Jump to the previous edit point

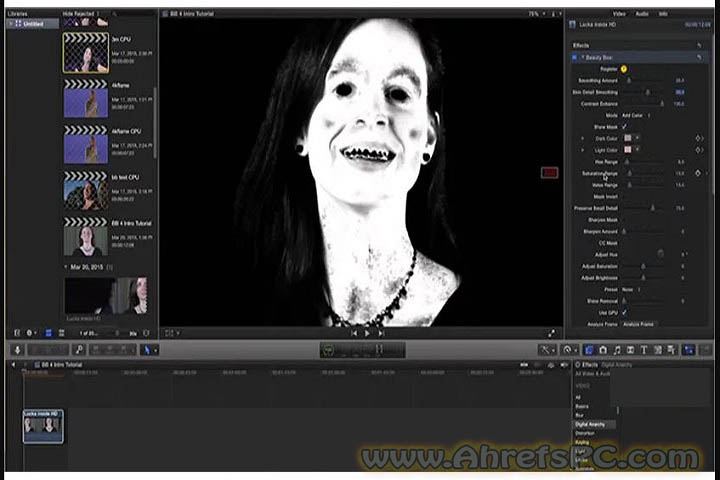[x=354, y=333]
